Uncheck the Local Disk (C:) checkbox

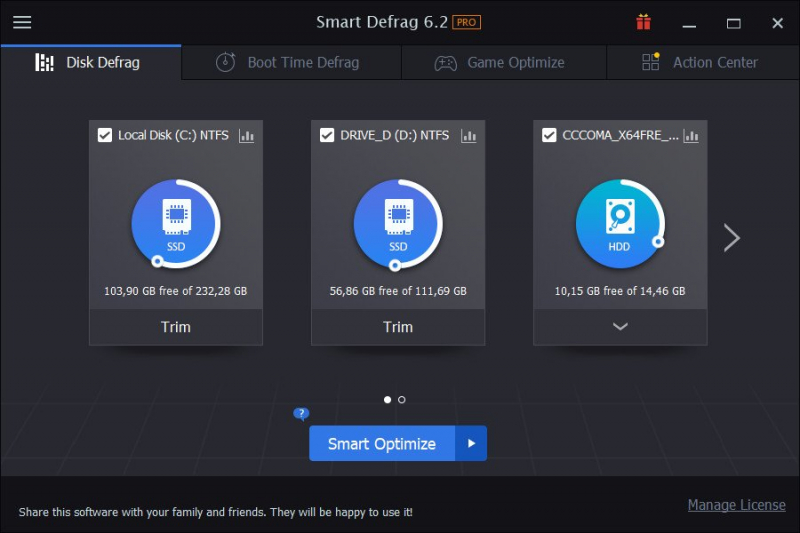point(105,135)
